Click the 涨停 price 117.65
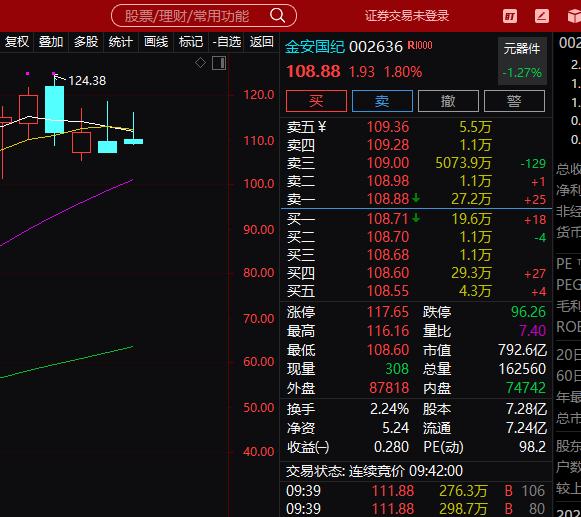This screenshot has width=581, height=517. (x=388, y=312)
